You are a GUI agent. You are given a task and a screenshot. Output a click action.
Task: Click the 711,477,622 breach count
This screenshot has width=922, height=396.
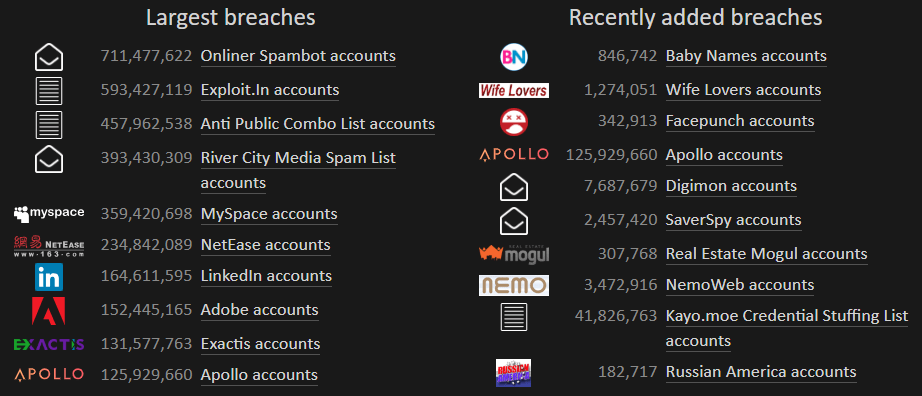pyautogui.click(x=146, y=56)
